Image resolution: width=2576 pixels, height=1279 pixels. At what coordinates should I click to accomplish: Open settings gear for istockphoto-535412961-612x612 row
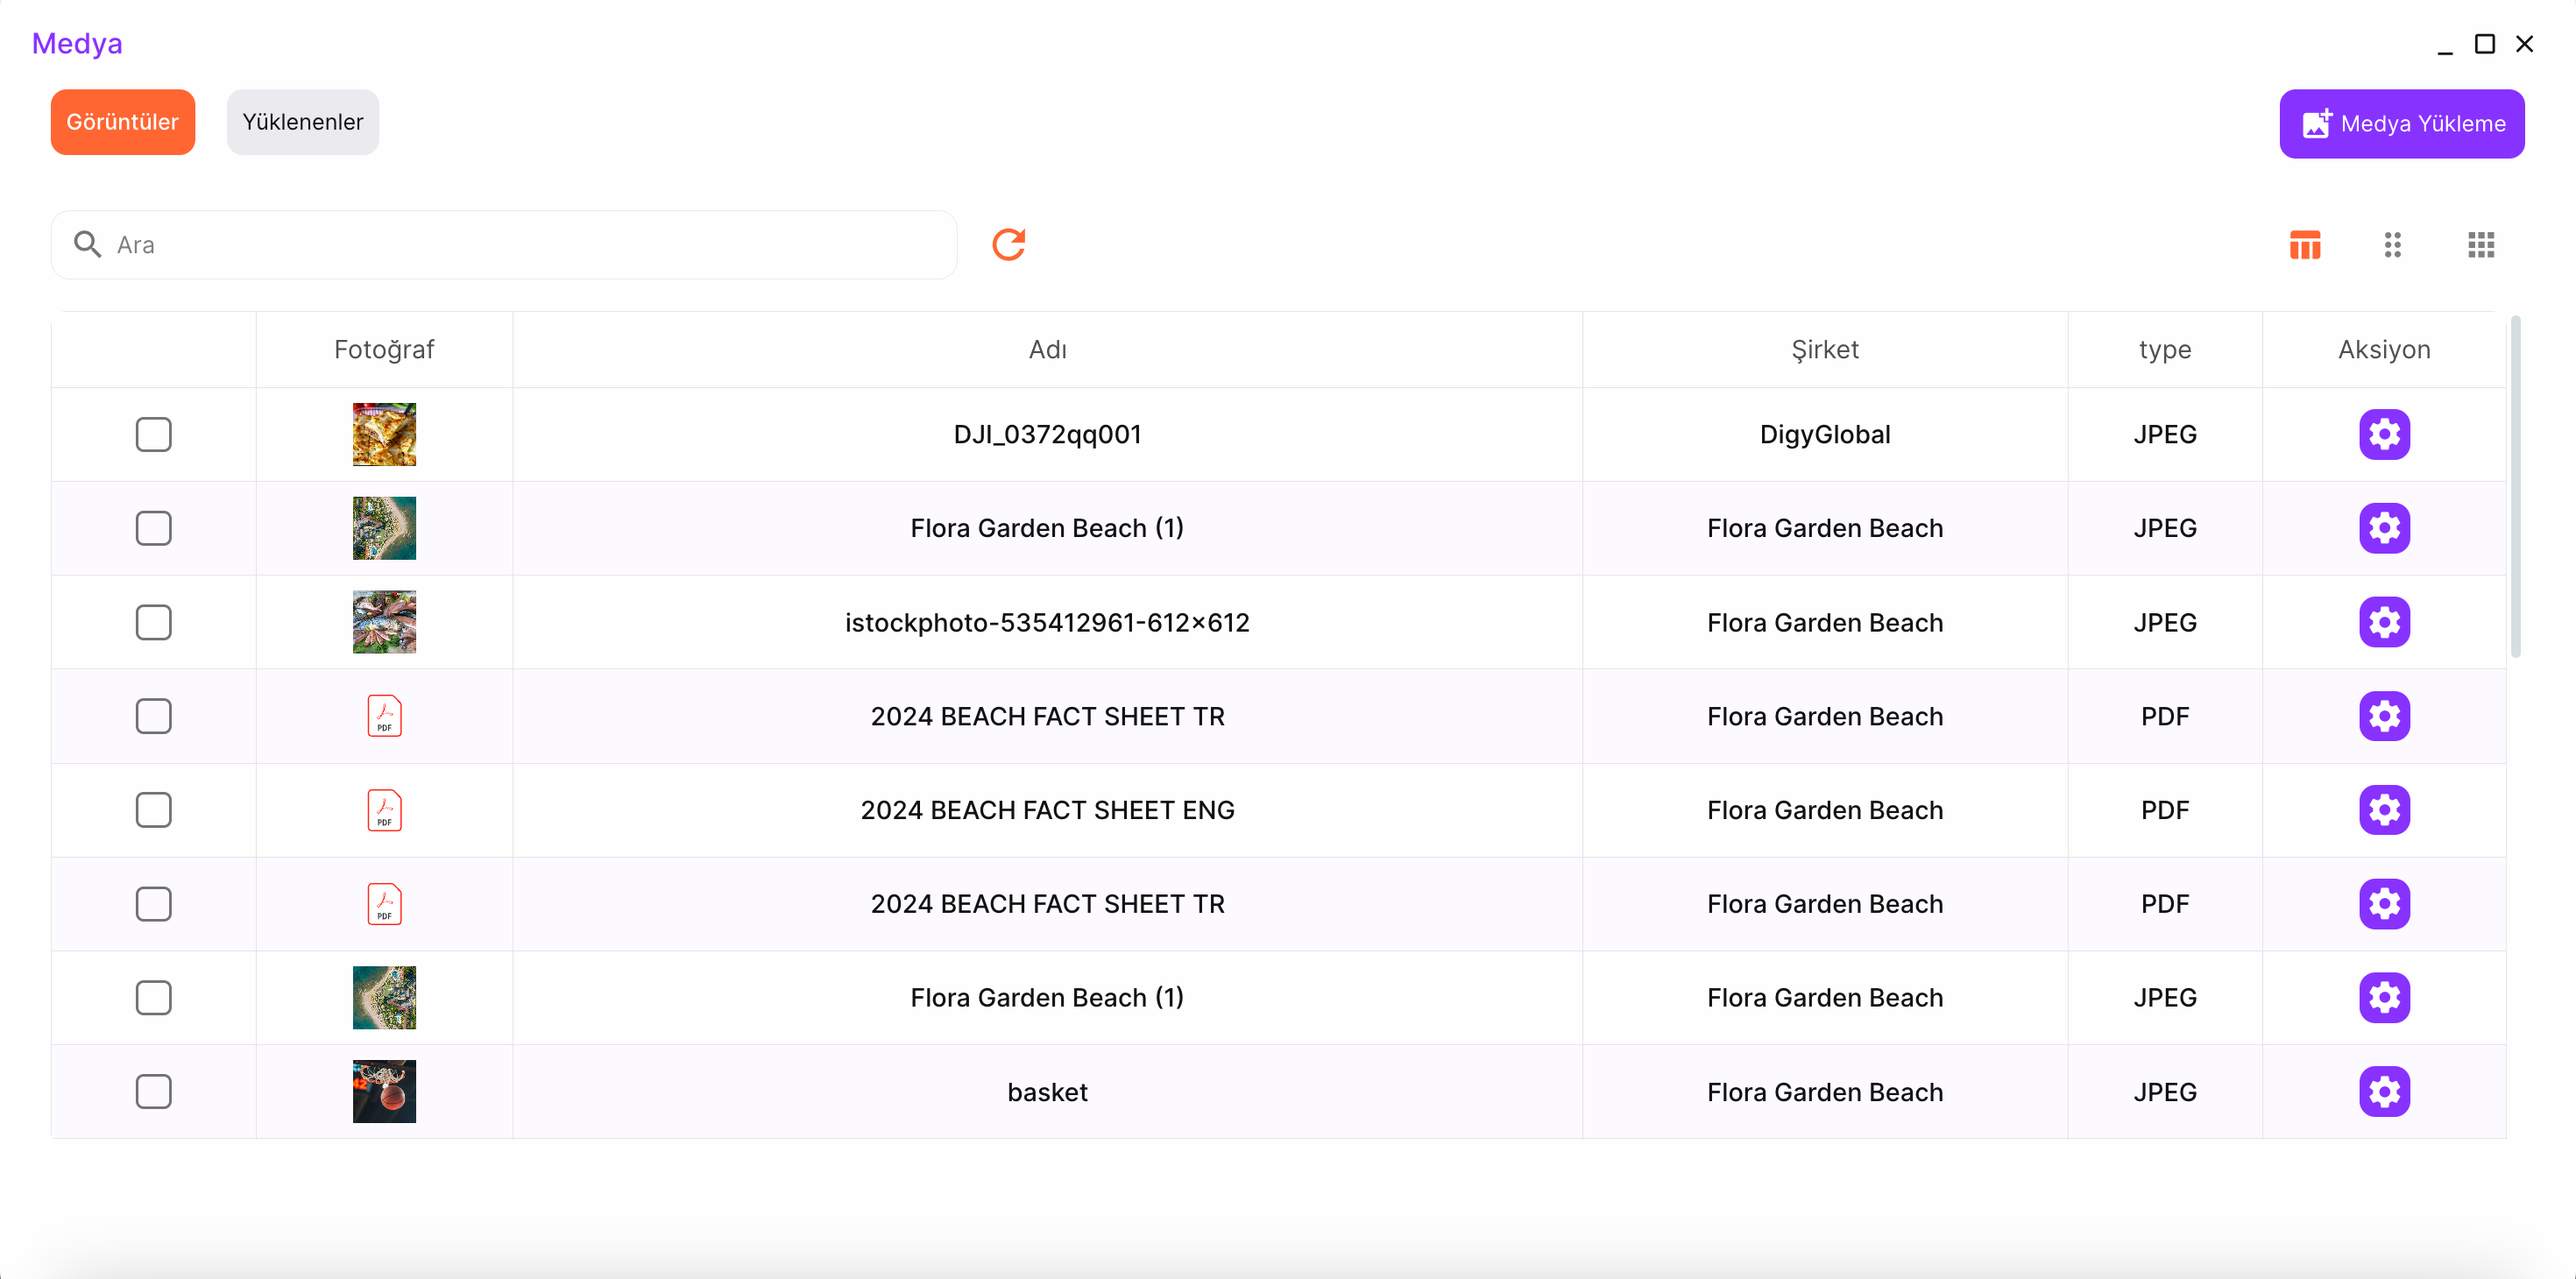[x=2384, y=622]
